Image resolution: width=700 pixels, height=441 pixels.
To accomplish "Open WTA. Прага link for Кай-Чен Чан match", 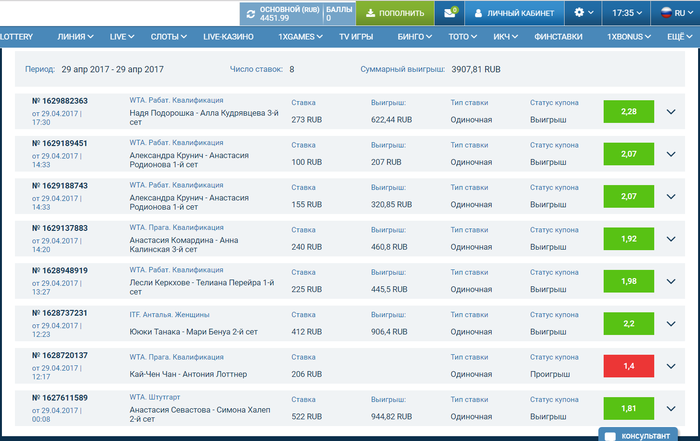I will point(176,357).
